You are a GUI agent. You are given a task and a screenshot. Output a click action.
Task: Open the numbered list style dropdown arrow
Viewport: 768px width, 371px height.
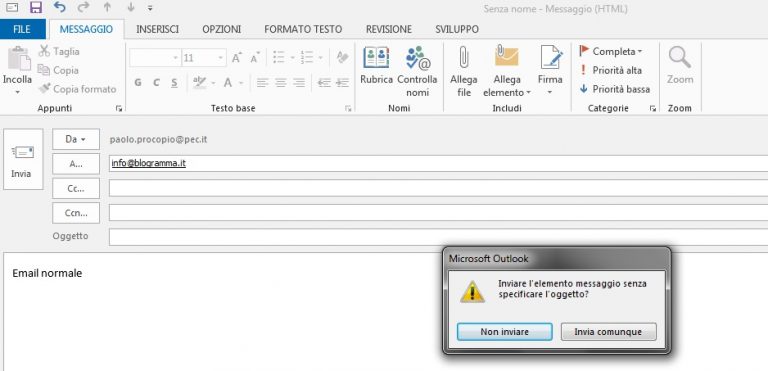coord(320,58)
